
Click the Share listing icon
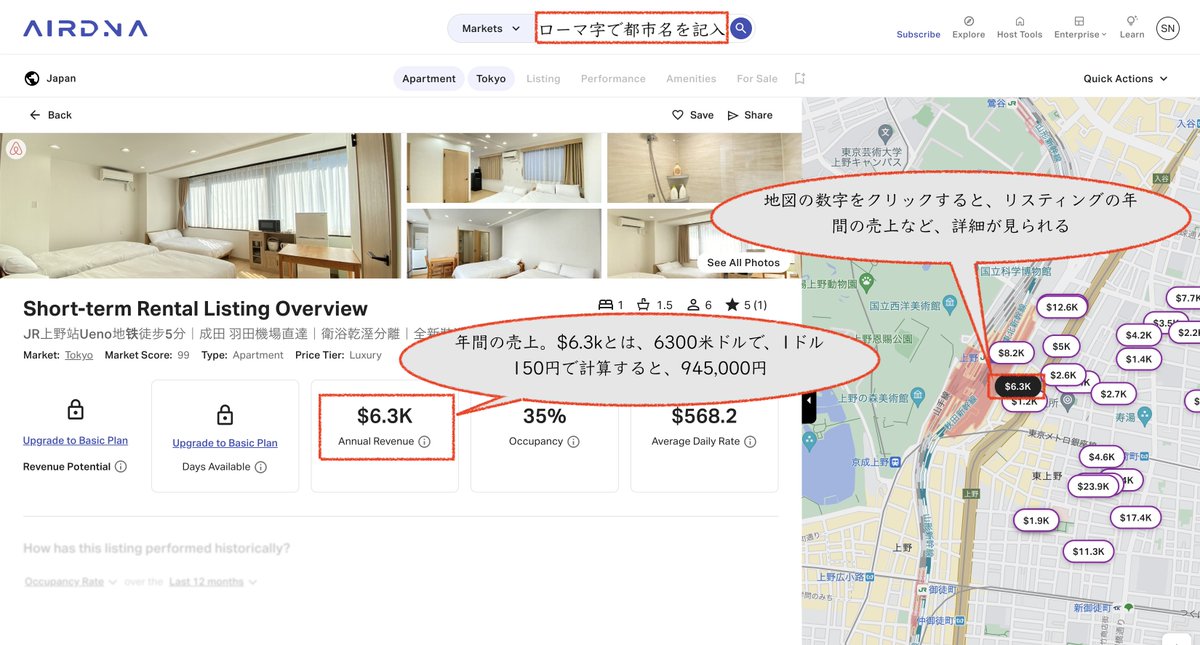733,115
